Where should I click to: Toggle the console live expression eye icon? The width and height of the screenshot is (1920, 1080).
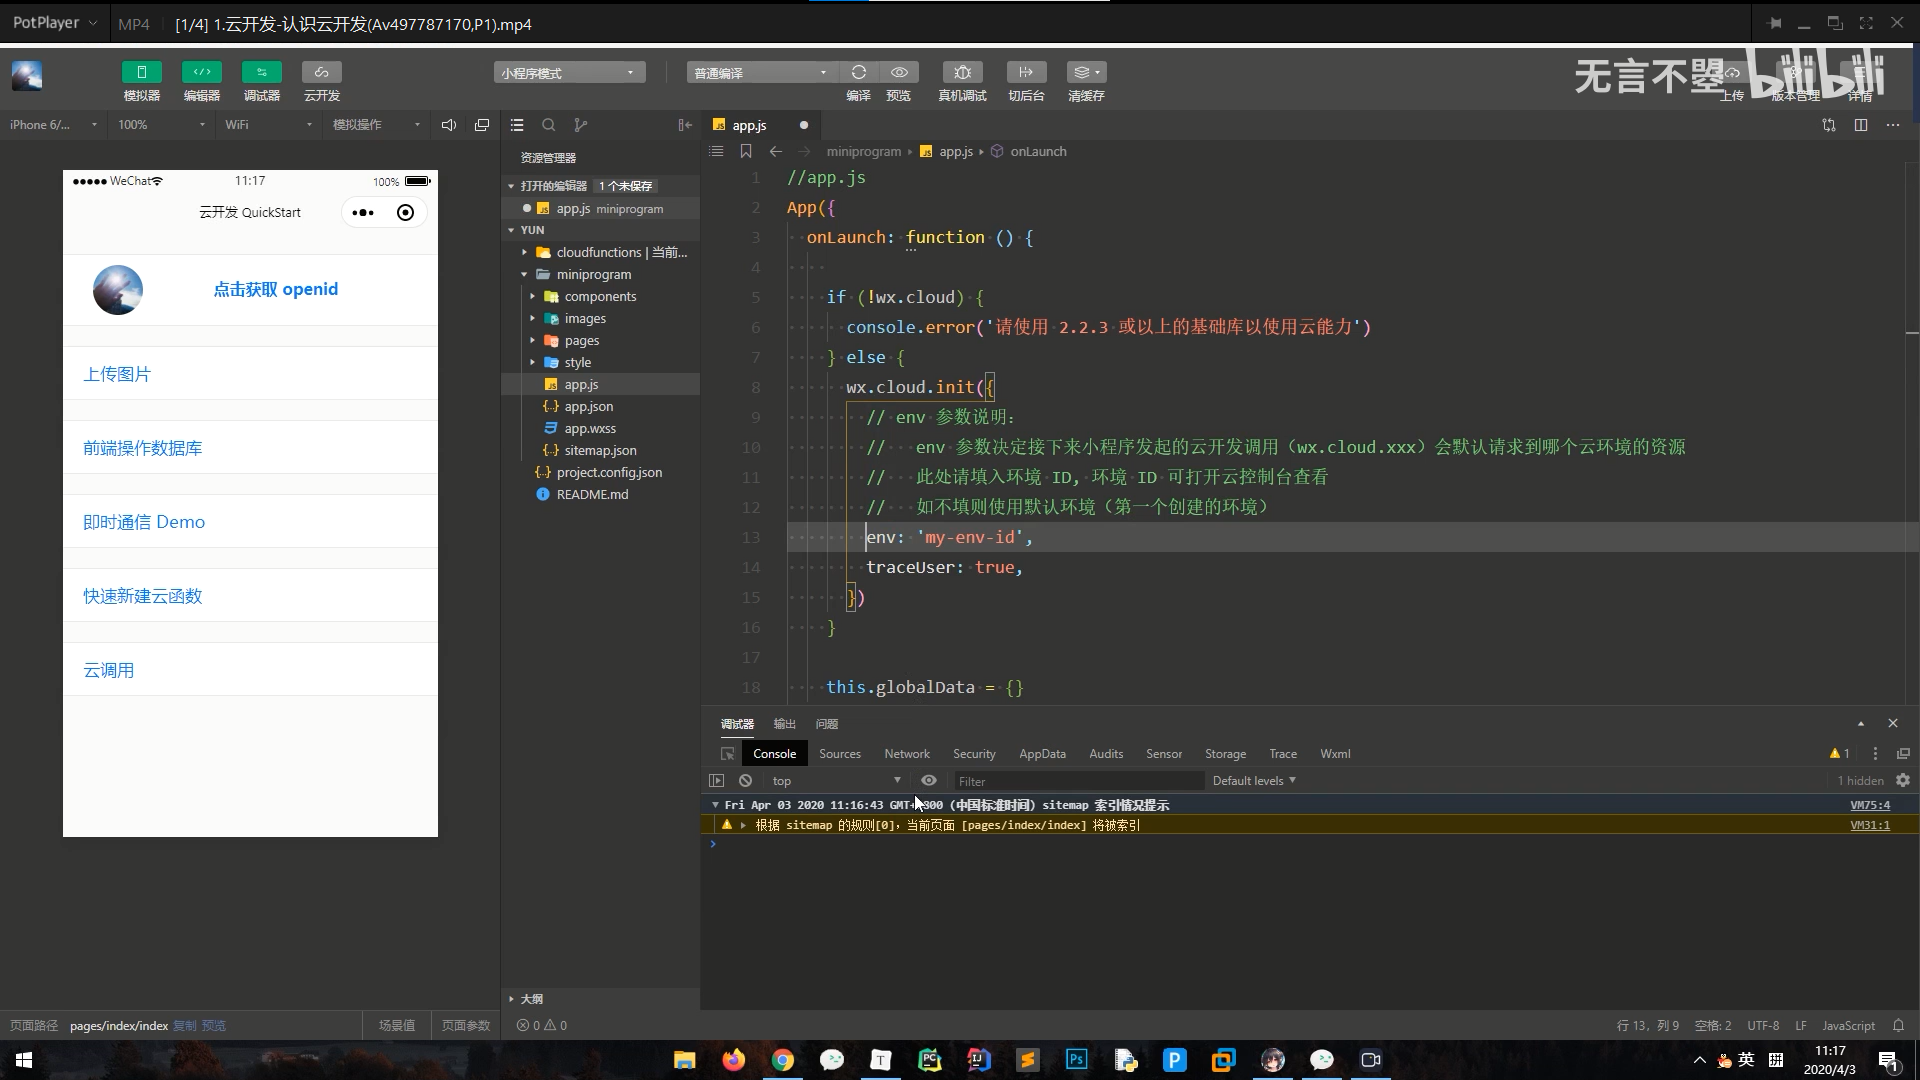[x=929, y=781]
